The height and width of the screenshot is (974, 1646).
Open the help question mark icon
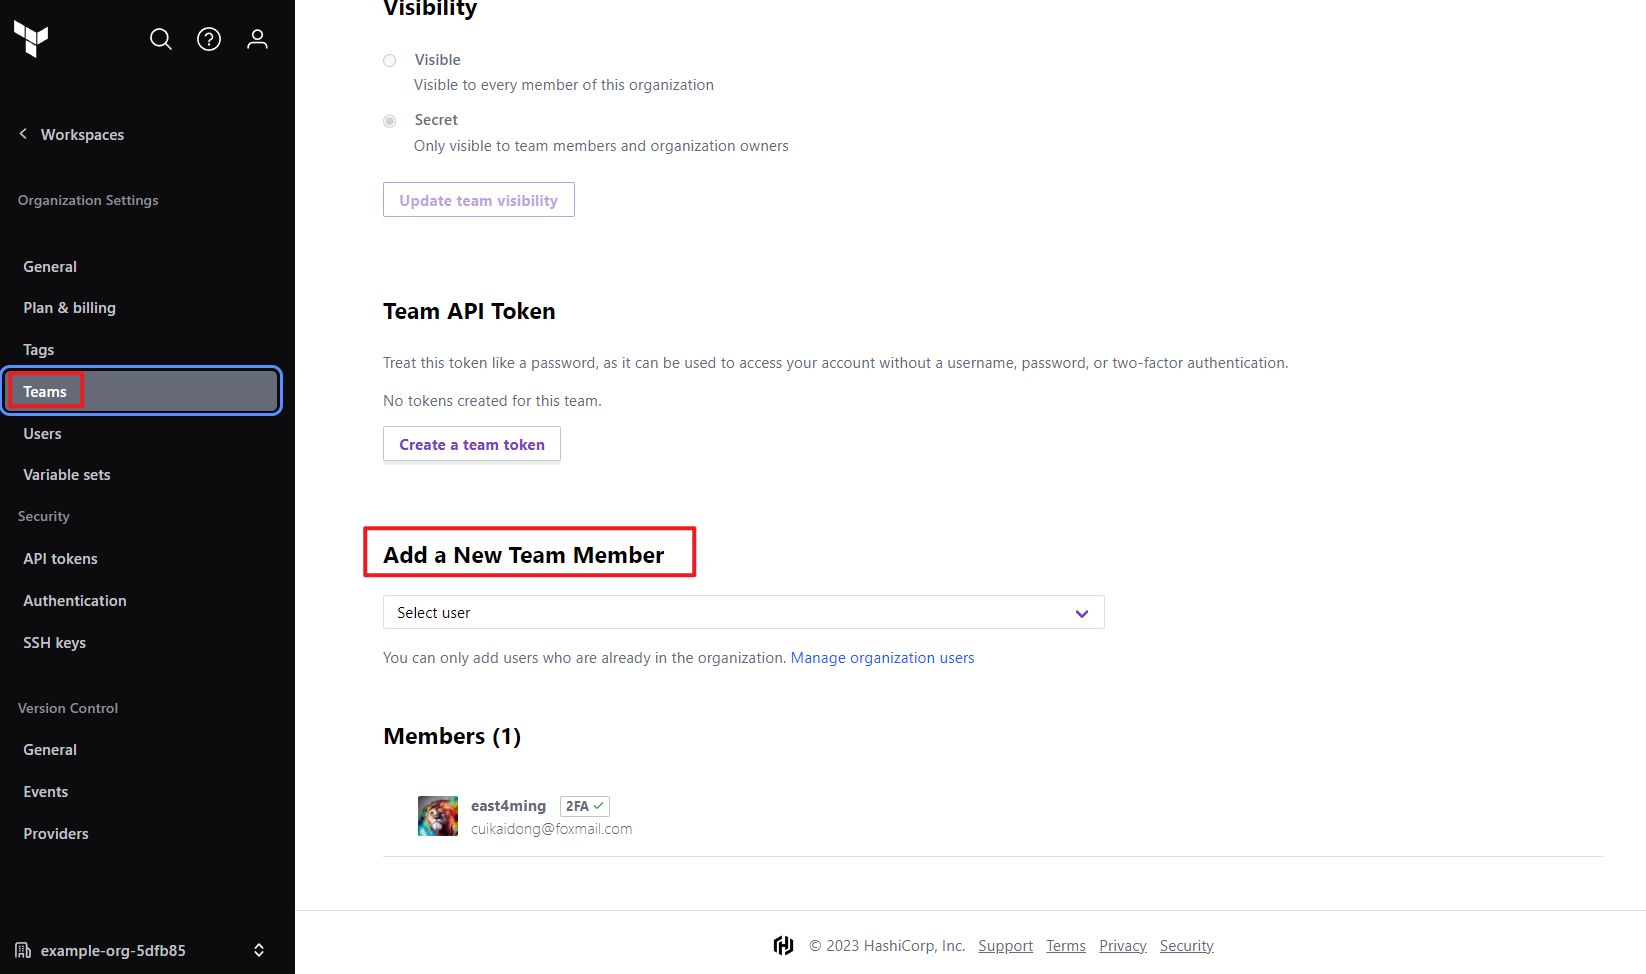click(209, 39)
